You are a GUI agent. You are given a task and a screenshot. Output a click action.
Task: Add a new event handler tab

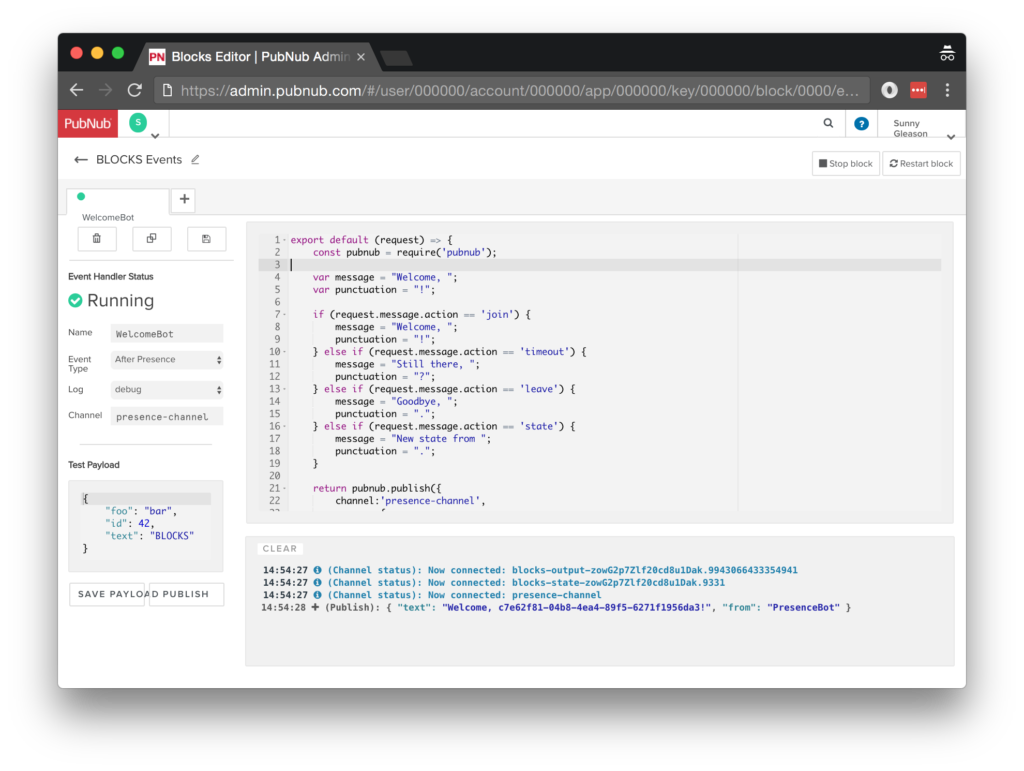[184, 200]
